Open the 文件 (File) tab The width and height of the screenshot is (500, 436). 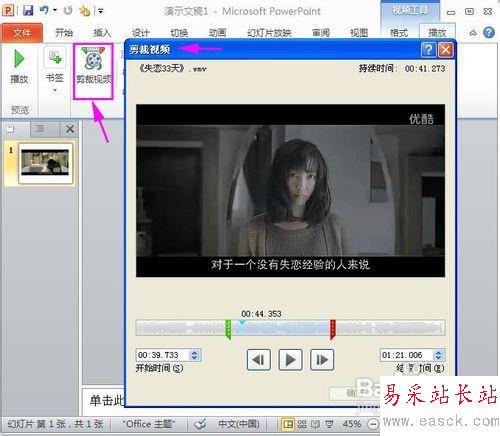22,33
